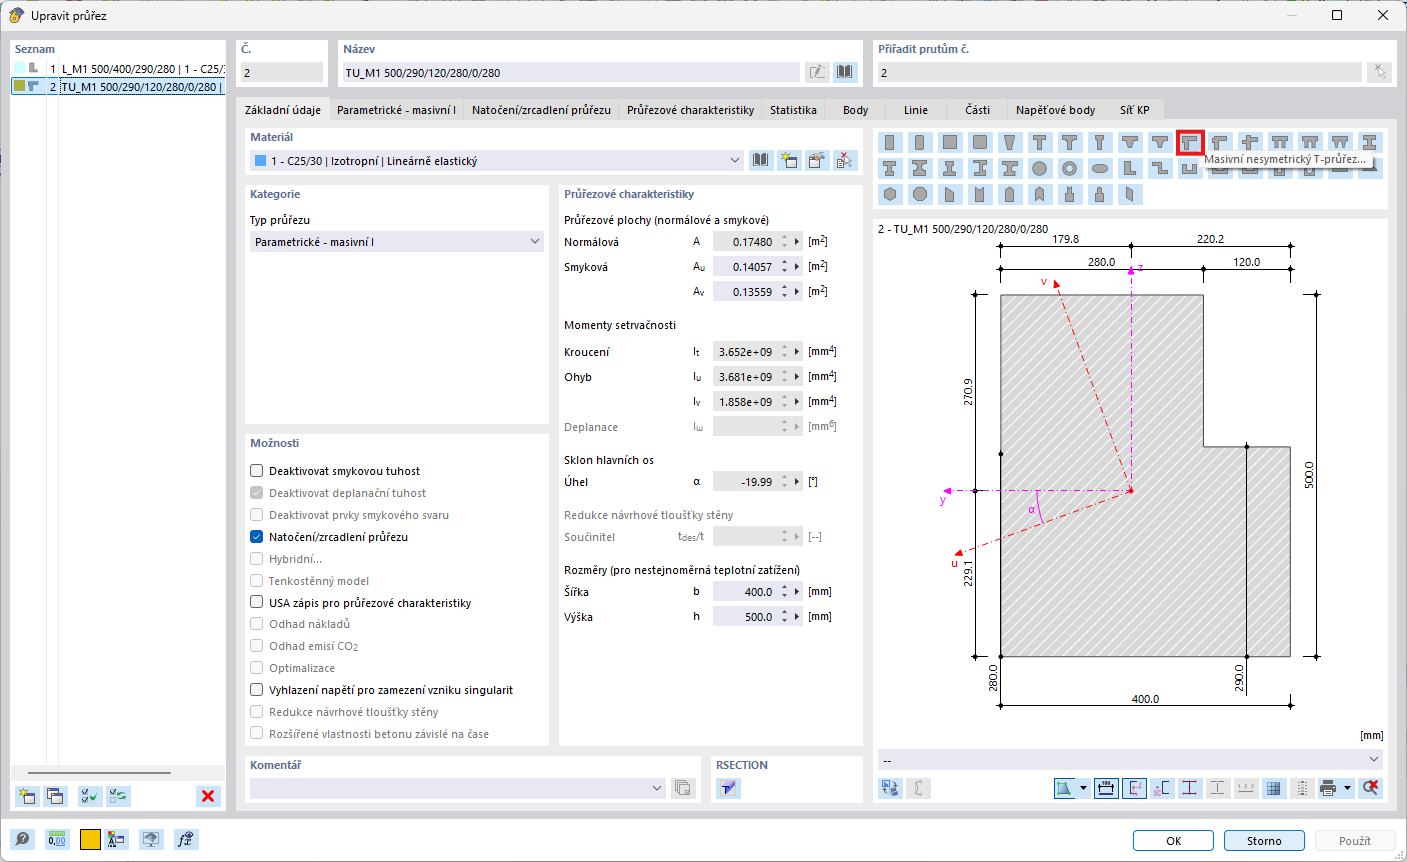Open the Typ průřezu dropdown

(x=396, y=241)
